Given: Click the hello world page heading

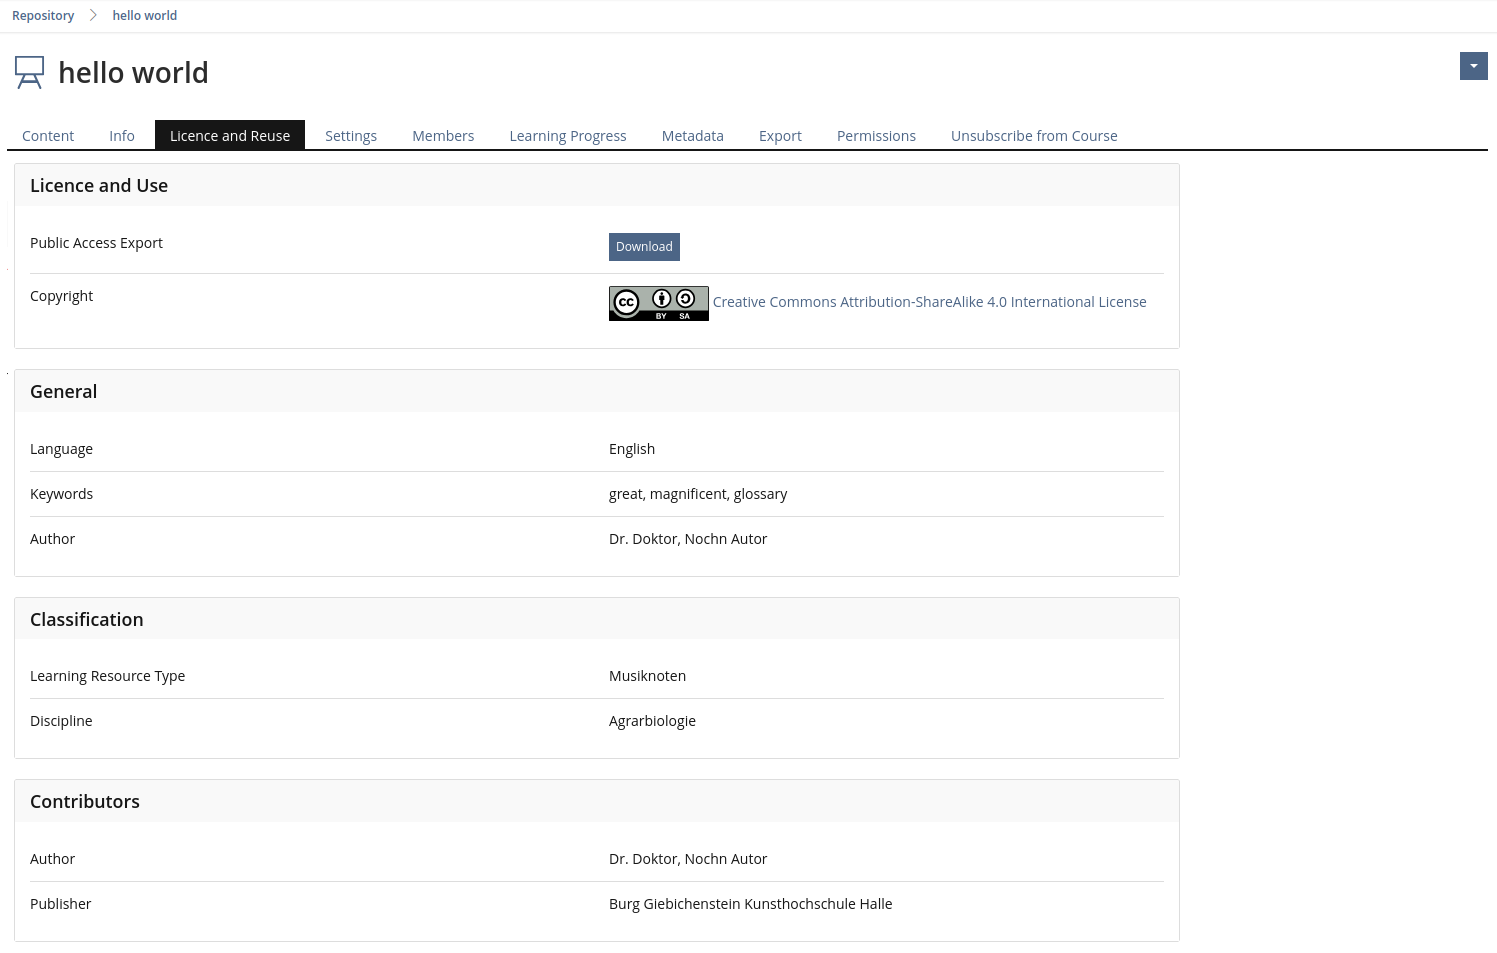Looking at the screenshot, I should [133, 73].
